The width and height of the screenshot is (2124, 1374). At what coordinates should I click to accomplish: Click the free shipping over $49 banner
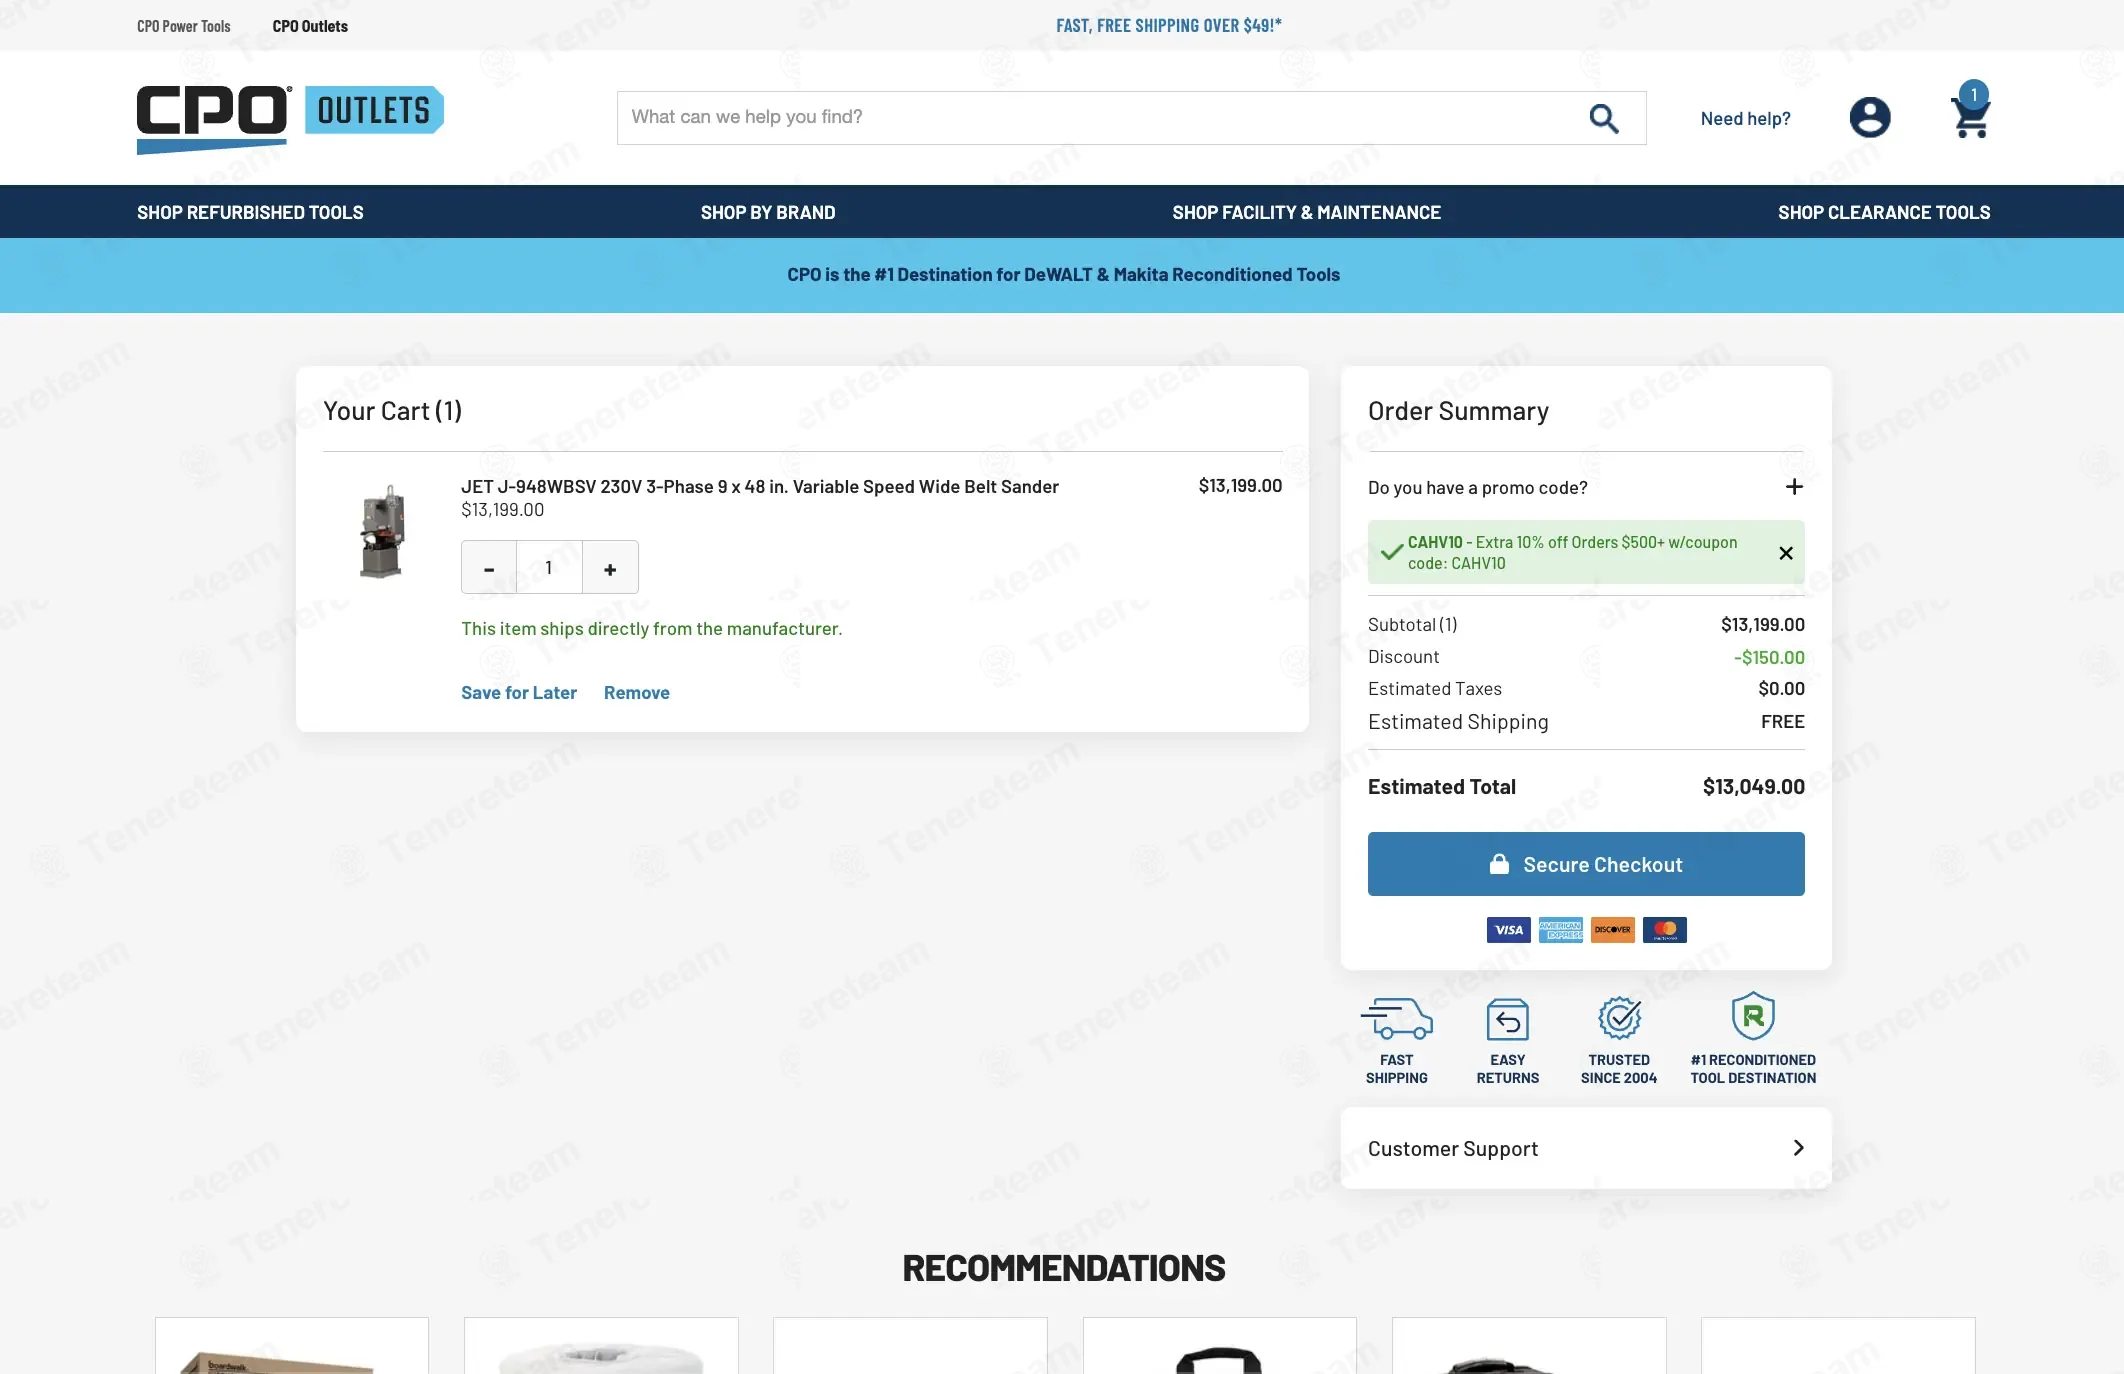(1169, 25)
